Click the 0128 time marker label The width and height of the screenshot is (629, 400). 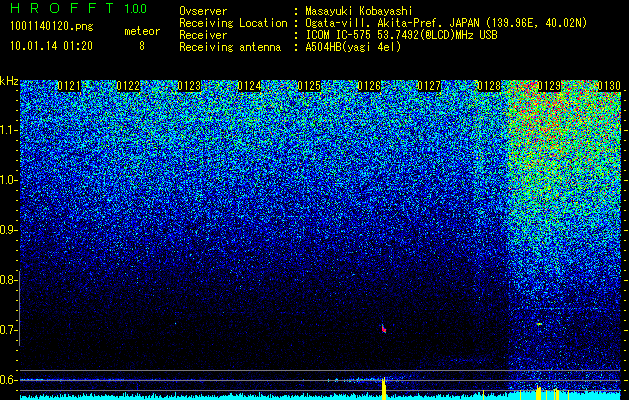point(489,86)
